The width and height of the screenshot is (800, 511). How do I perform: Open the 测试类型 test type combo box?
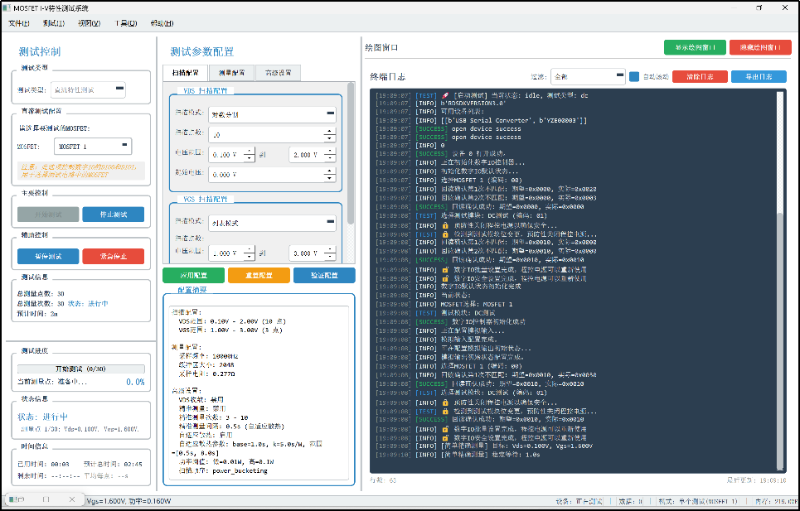[x=89, y=90]
